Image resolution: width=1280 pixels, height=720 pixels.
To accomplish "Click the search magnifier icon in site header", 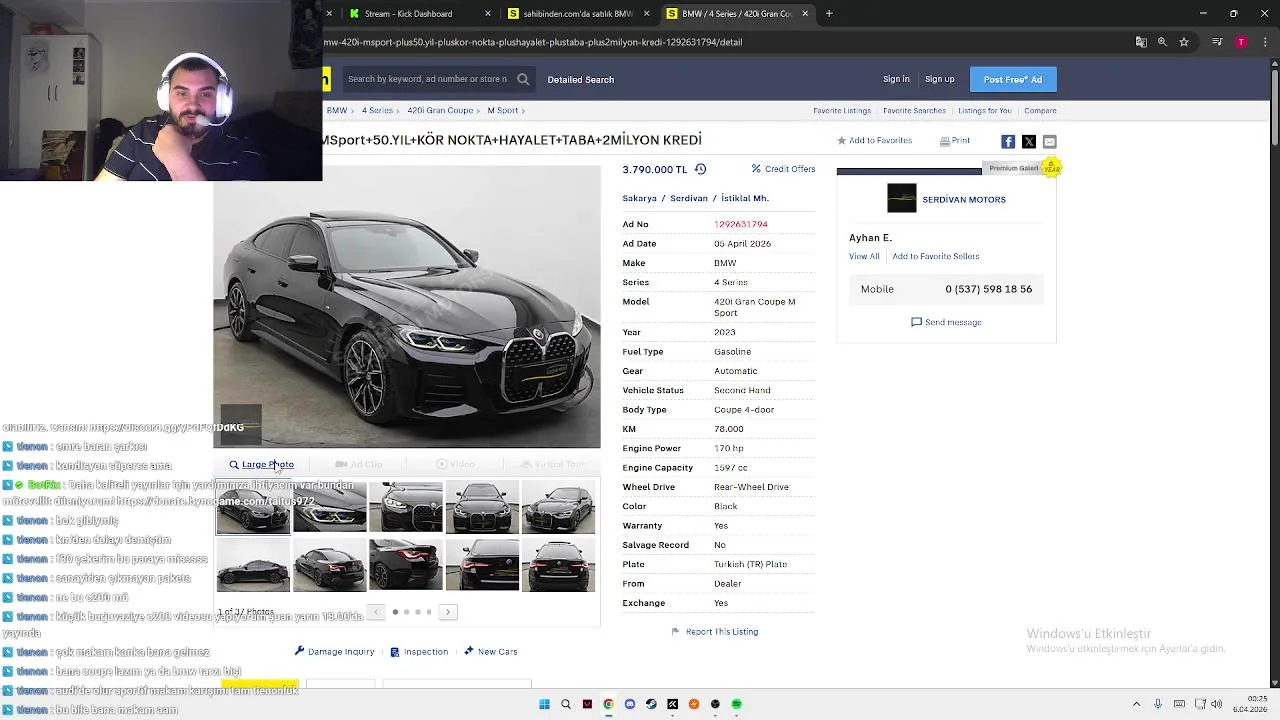I will [x=523, y=79].
